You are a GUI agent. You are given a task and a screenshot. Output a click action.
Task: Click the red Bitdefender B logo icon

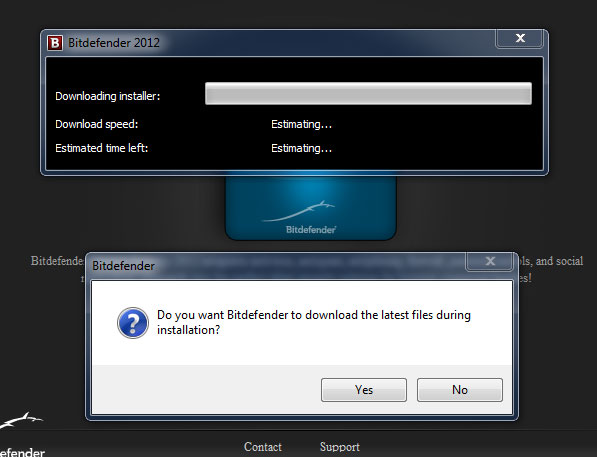[55, 43]
